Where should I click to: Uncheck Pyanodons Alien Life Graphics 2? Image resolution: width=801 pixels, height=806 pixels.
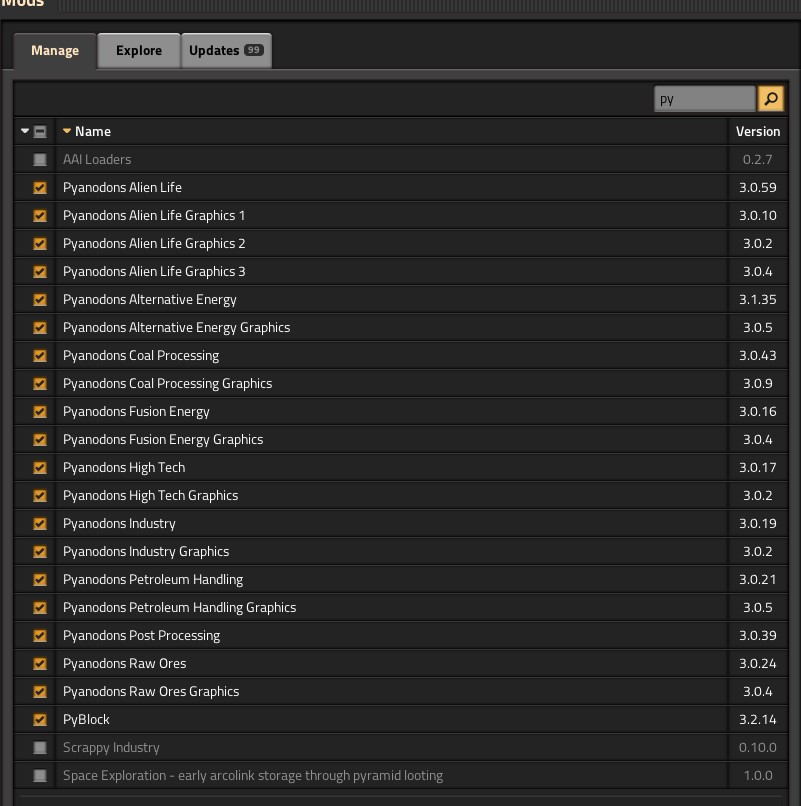40,244
